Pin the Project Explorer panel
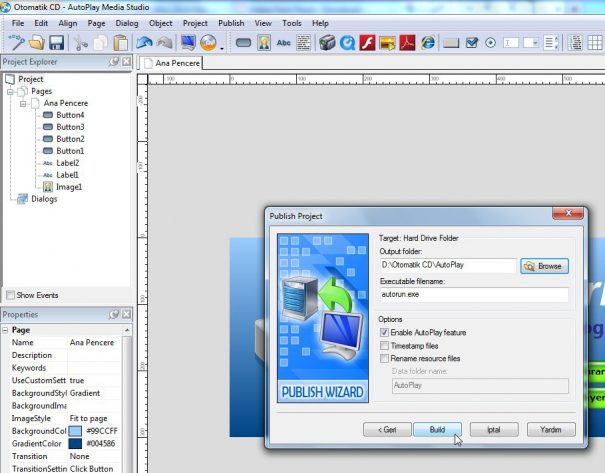The image size is (605, 473). 114,62
